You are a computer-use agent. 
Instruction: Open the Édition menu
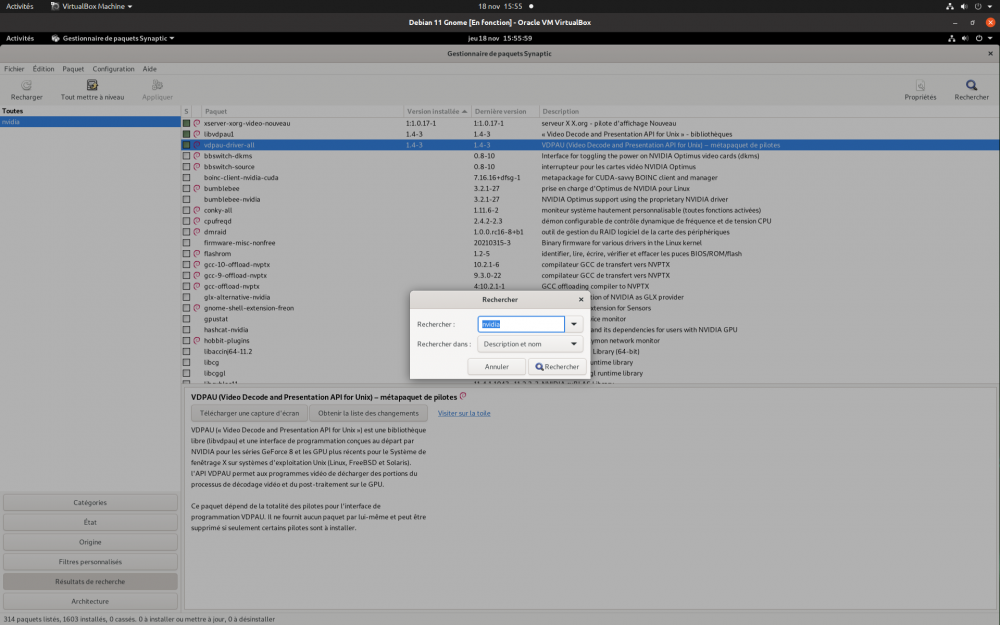tap(43, 69)
